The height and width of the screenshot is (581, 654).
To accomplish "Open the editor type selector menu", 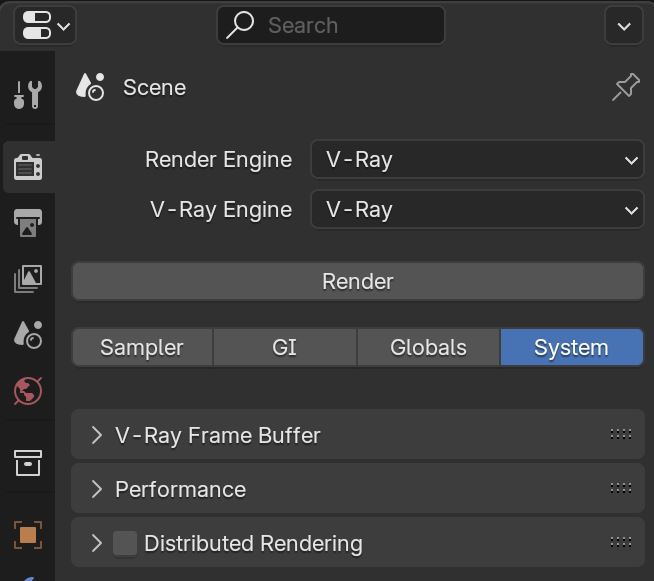I will point(45,25).
